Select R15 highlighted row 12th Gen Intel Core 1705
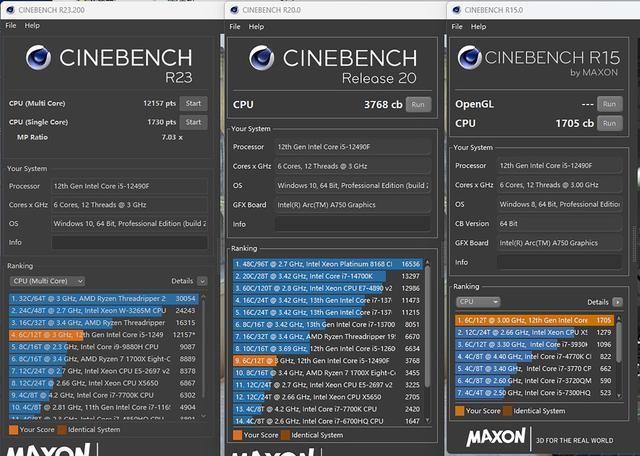The height and width of the screenshot is (456, 640). (x=535, y=320)
